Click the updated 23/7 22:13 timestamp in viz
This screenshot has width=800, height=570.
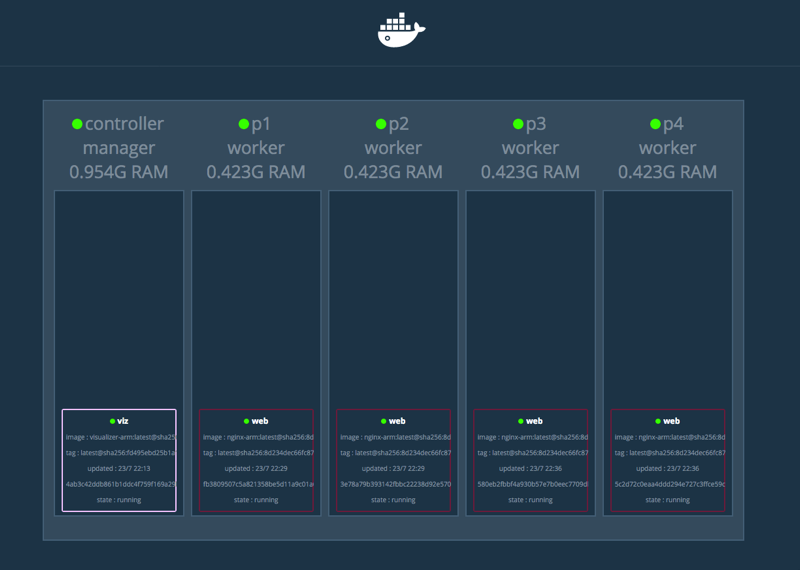119,468
